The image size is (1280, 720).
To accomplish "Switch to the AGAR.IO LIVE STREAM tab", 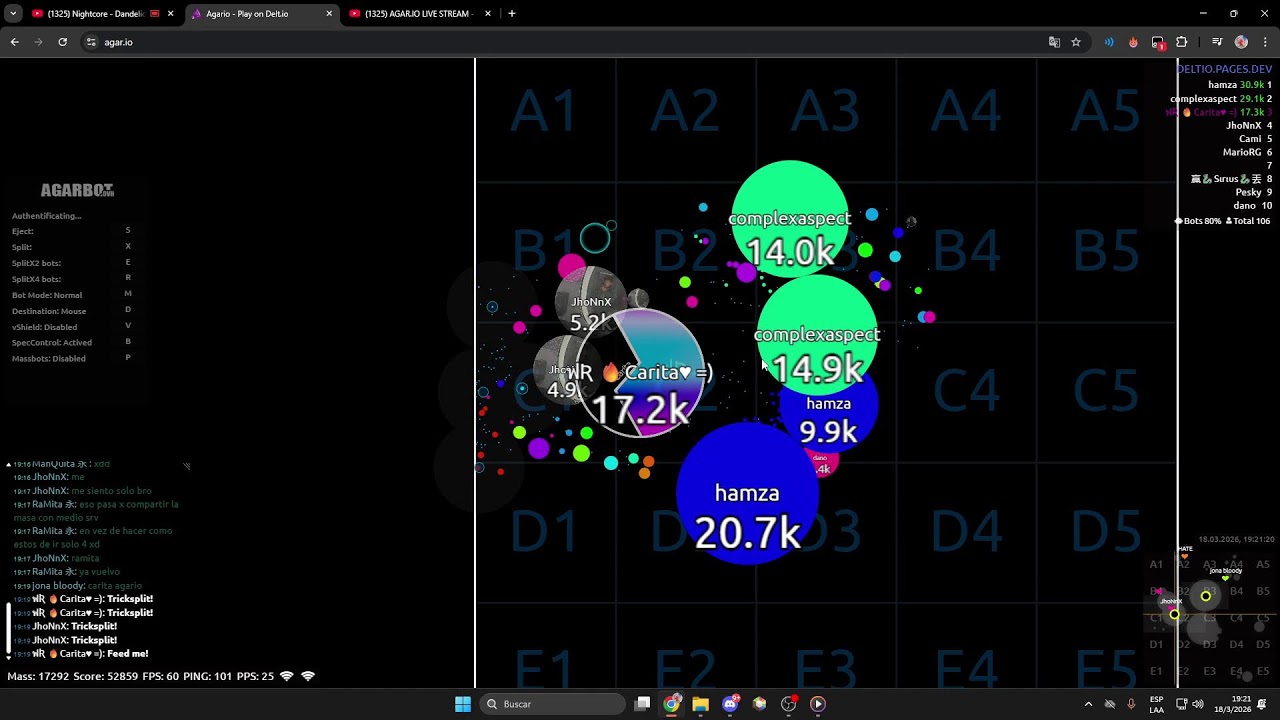I will [420, 14].
